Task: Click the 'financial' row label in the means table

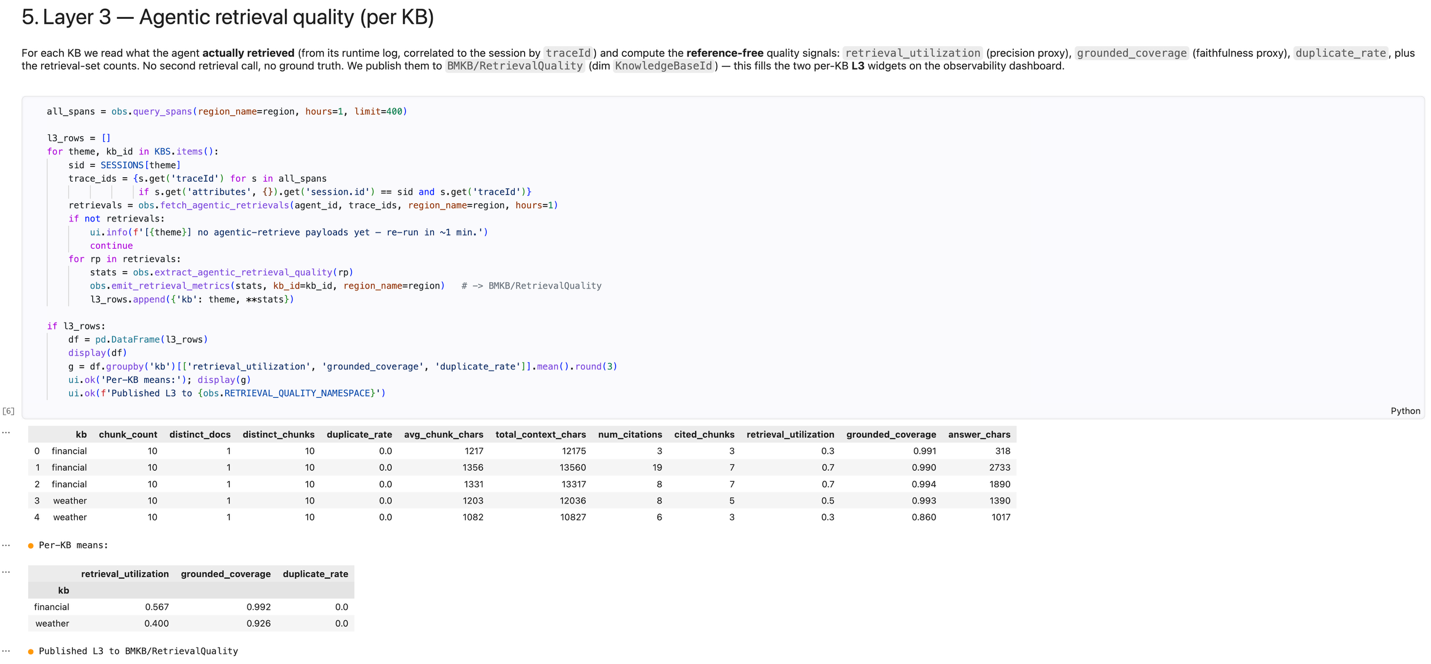Action: (x=51, y=607)
